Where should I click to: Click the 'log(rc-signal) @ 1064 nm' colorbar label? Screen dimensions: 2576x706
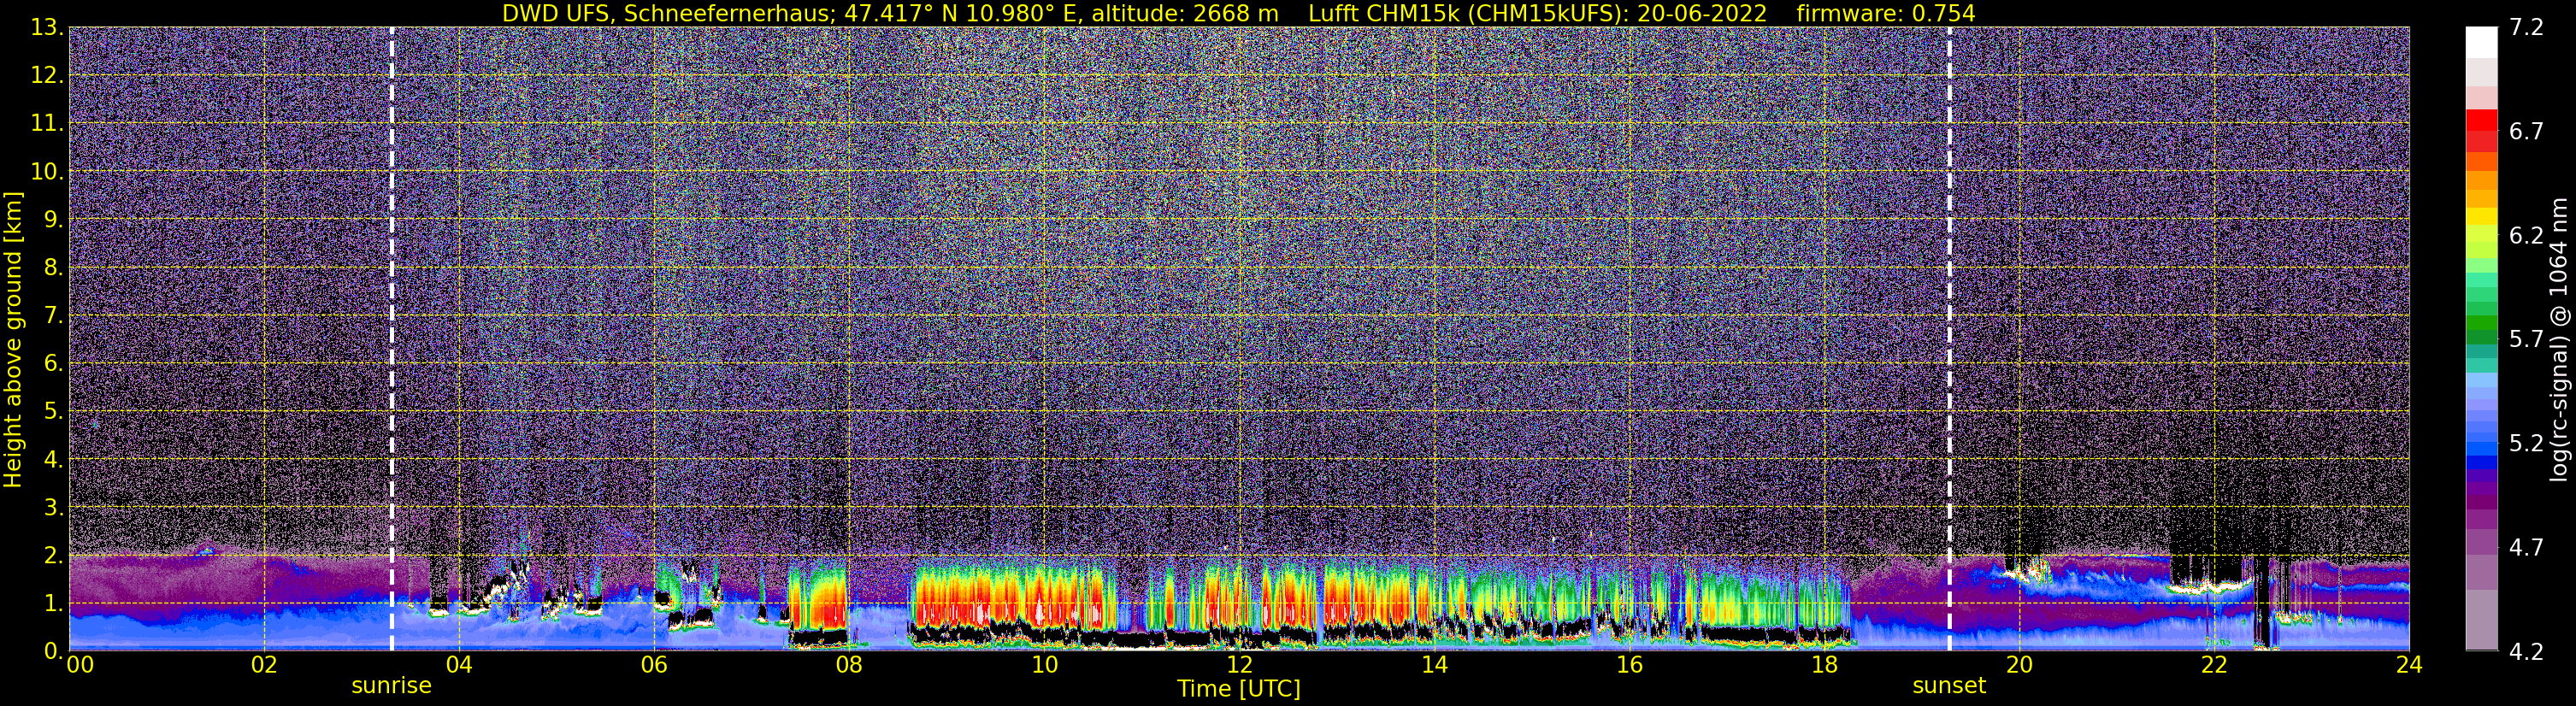pos(2558,339)
